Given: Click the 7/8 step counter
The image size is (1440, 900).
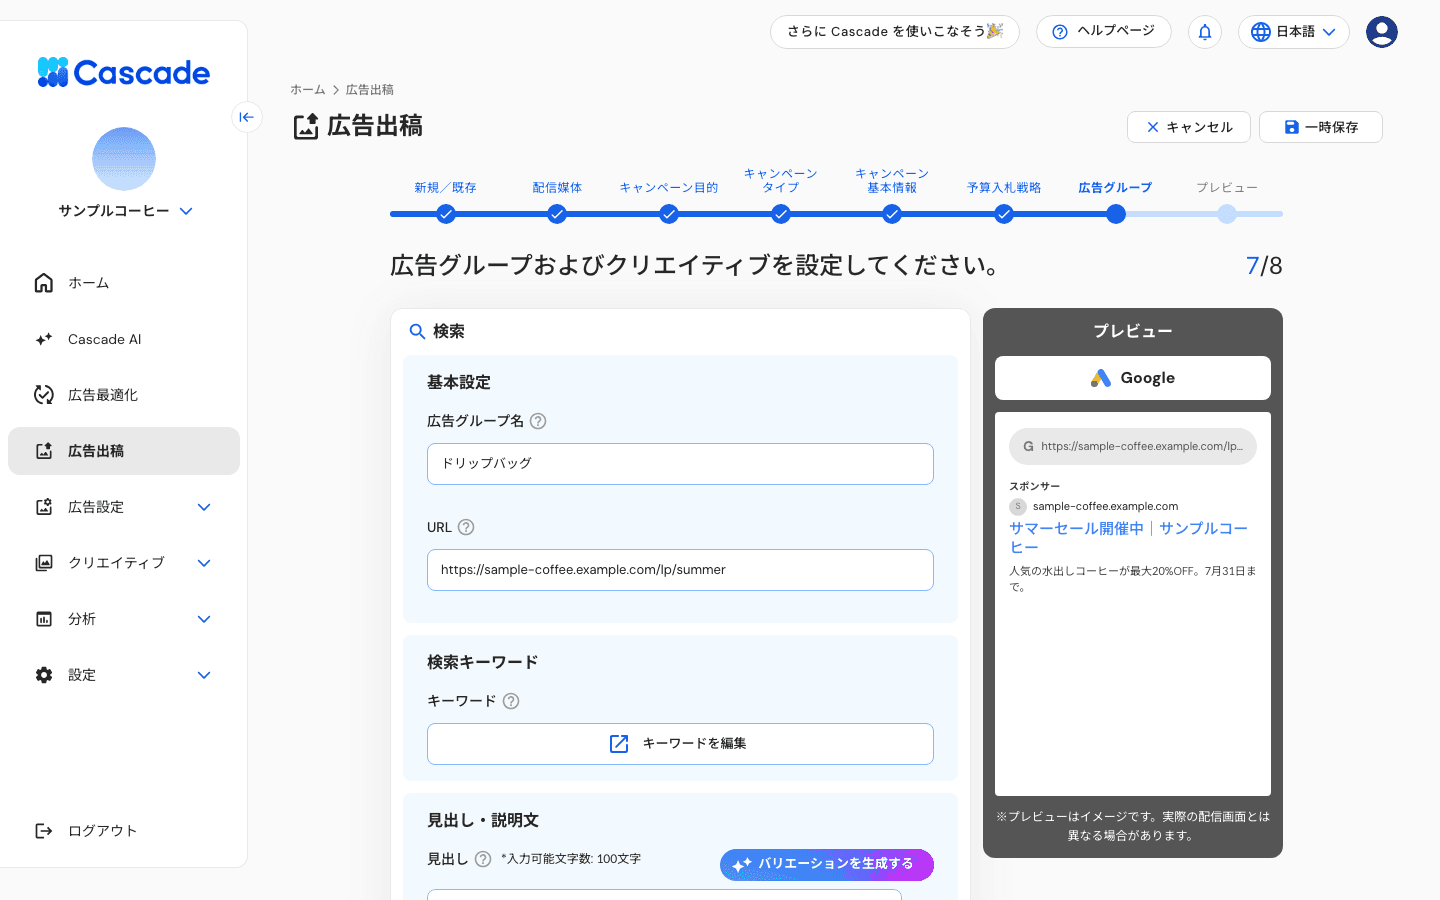Looking at the screenshot, I should pos(1264,266).
